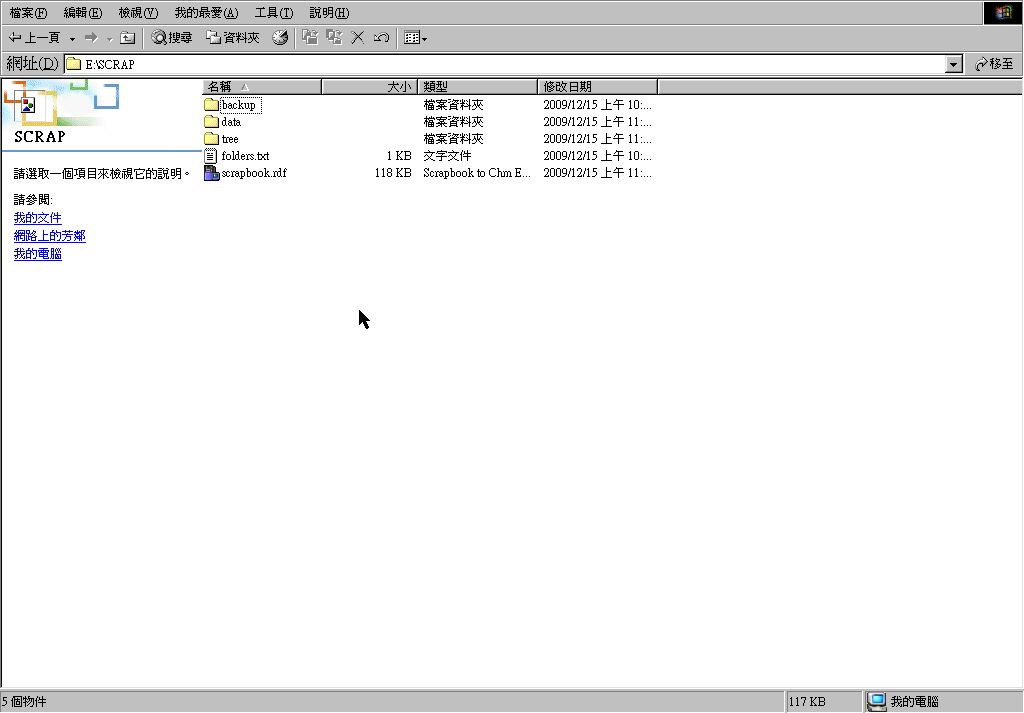The image size is (1024, 713).
Task: Click the Scrapbook to Chm type cell
Action: point(477,172)
